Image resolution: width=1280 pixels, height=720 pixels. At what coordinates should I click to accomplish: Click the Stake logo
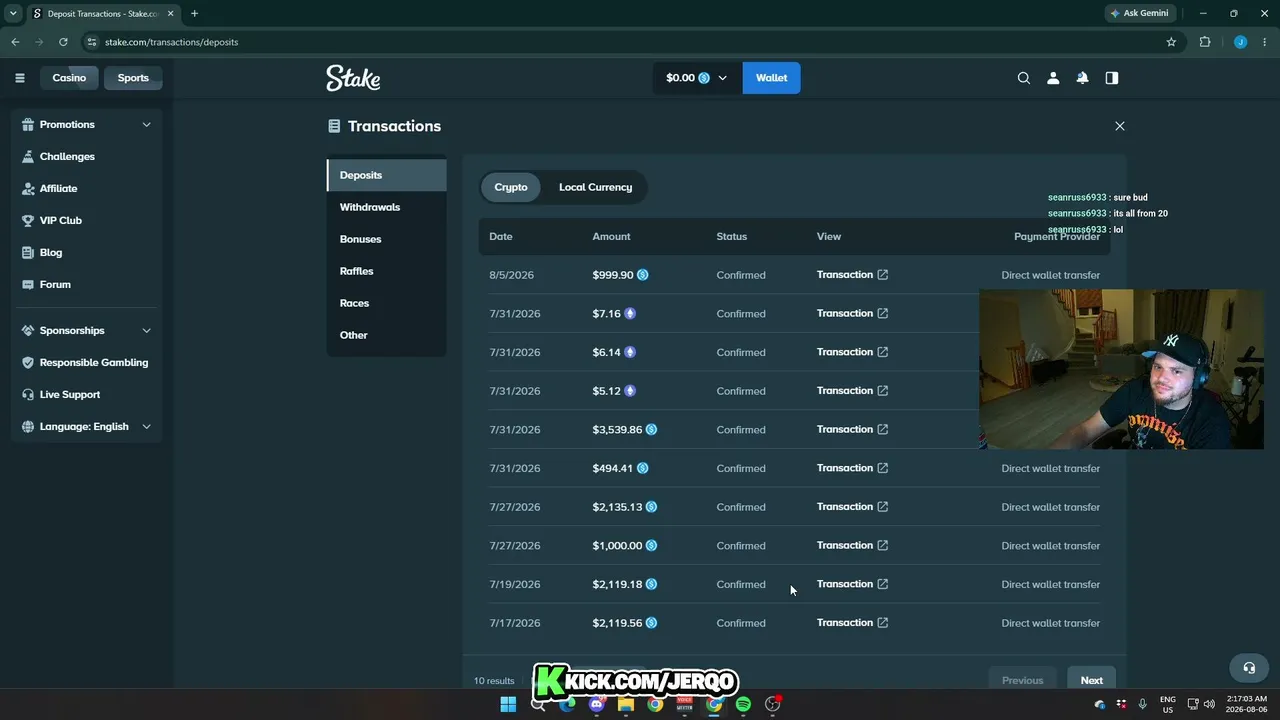point(353,78)
